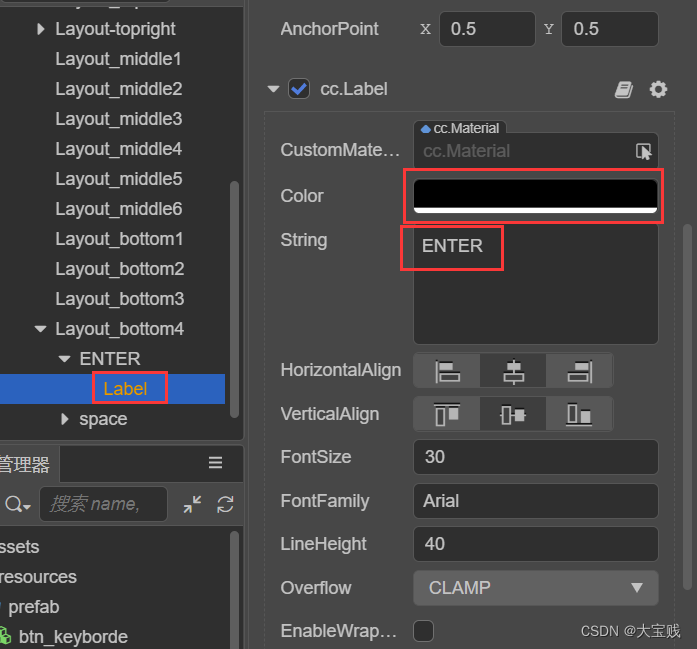Disable the cc.Label component checkbox

(299, 89)
